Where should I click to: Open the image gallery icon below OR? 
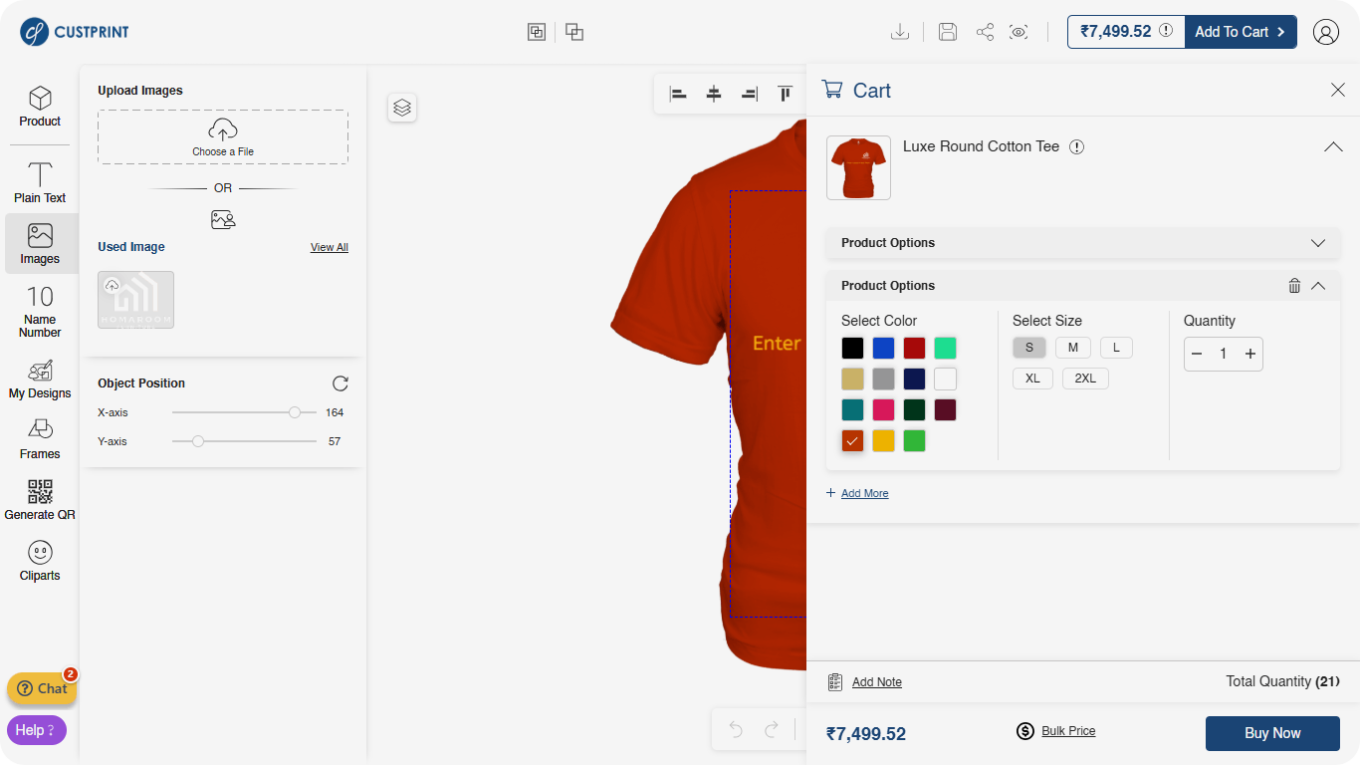223,219
